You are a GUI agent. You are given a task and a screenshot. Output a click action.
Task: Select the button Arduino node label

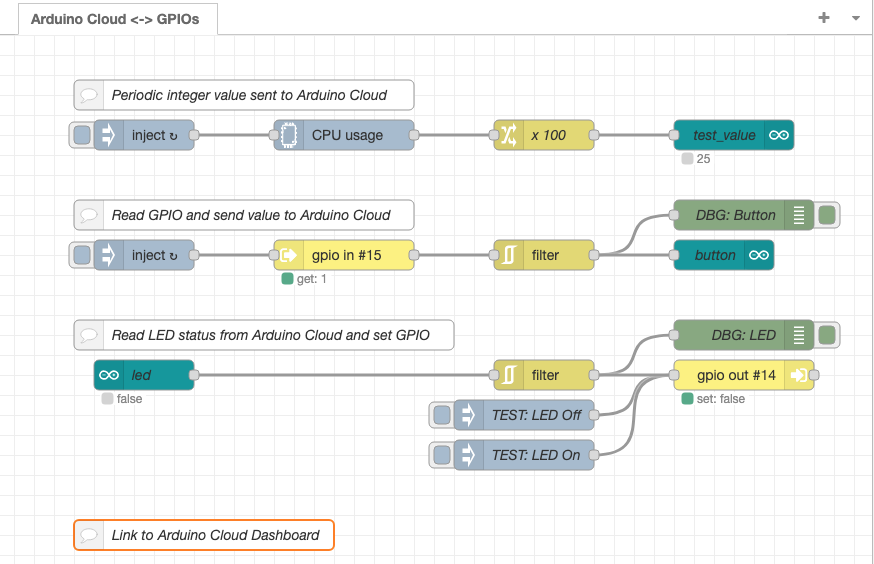click(x=715, y=255)
